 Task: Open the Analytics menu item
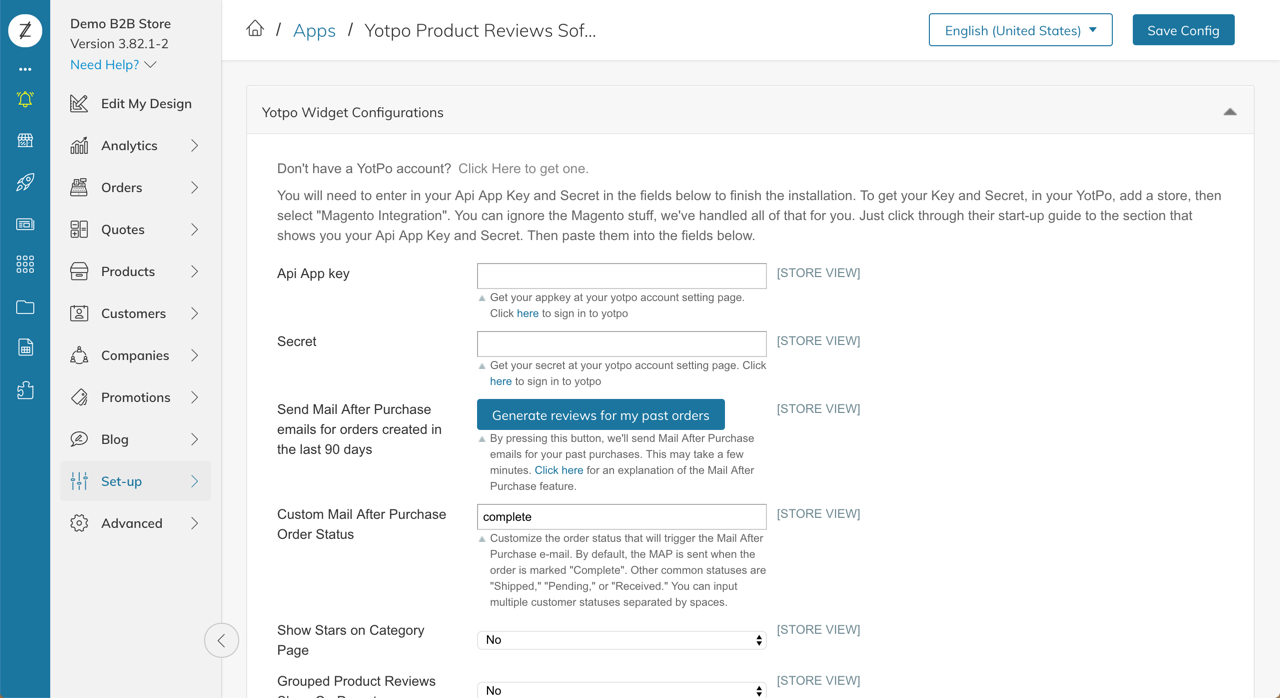coord(136,145)
